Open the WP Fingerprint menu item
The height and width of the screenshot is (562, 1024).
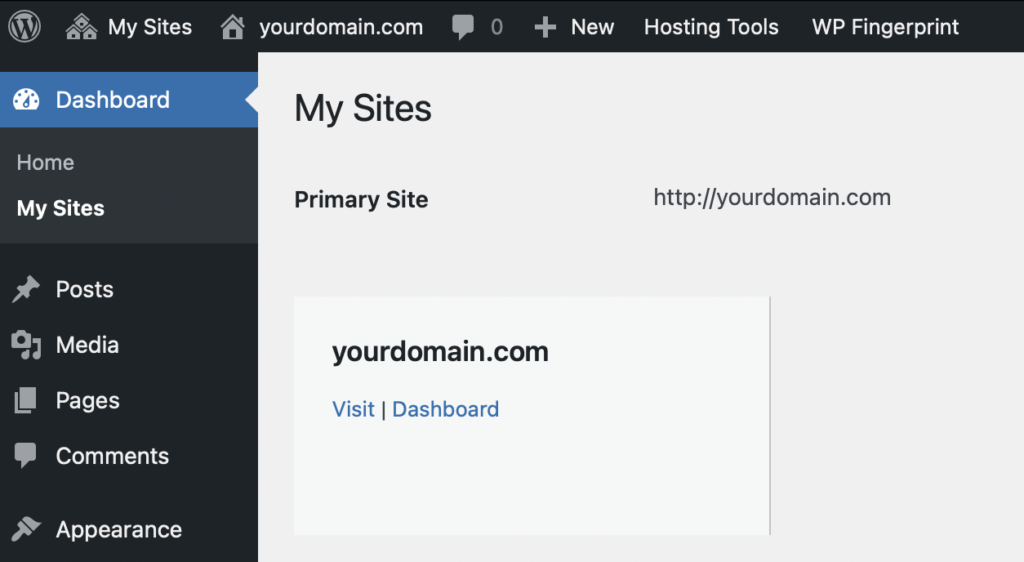tap(885, 27)
